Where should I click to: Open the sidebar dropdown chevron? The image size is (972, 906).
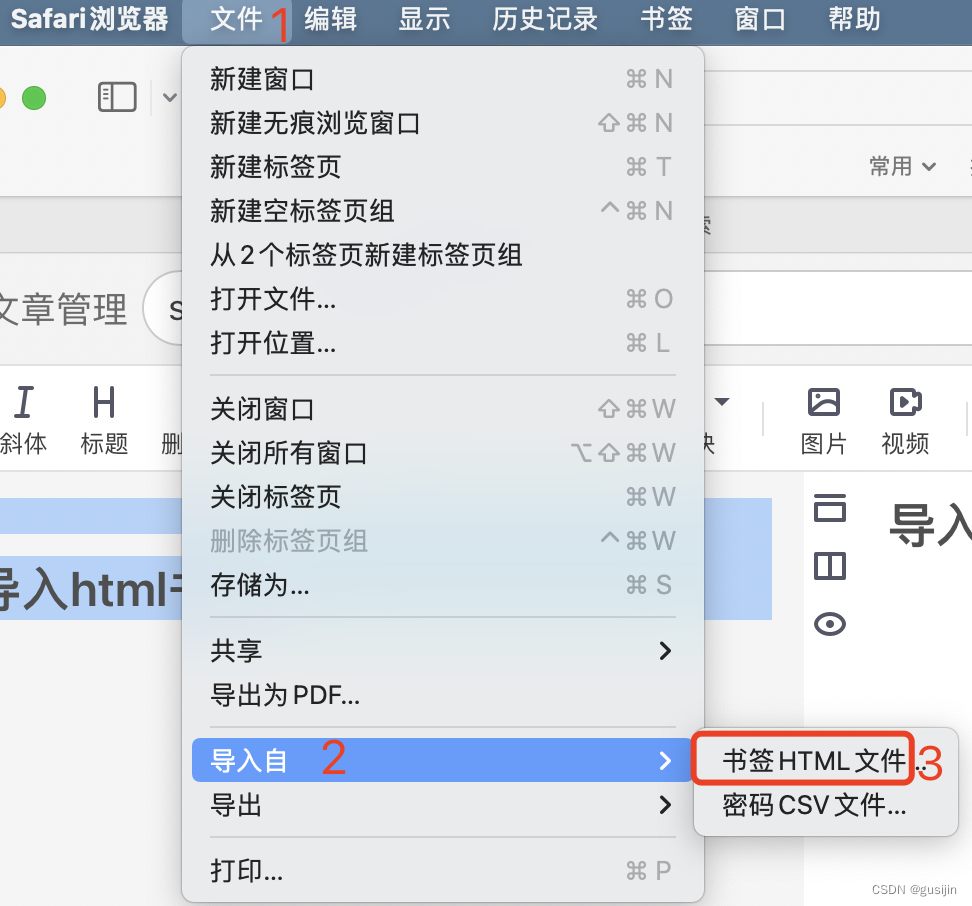170,97
